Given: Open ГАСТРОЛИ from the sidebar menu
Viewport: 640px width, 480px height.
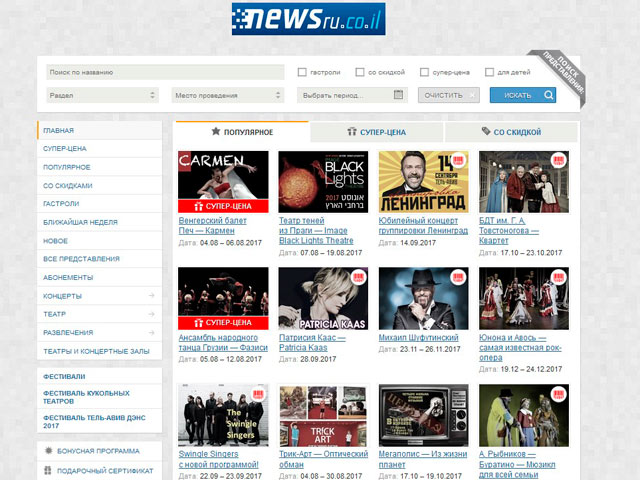Looking at the screenshot, I should [x=100, y=204].
